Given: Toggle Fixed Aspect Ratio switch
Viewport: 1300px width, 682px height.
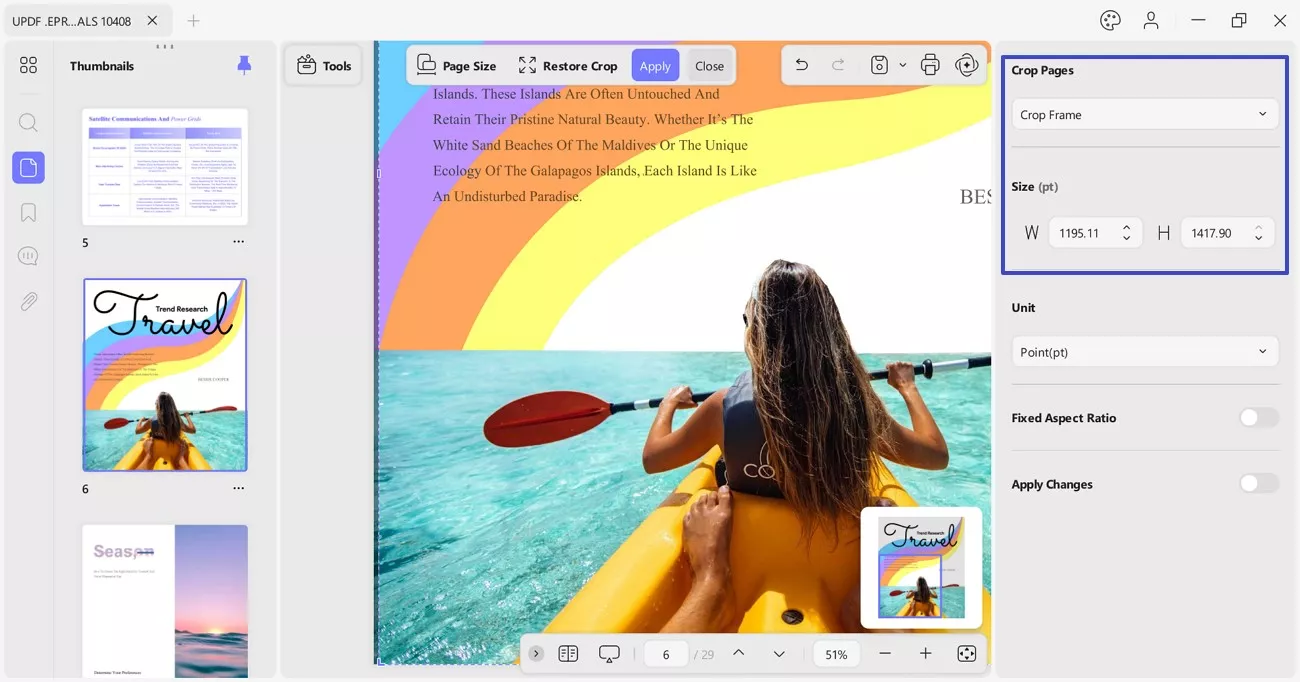Looking at the screenshot, I should (x=1259, y=417).
